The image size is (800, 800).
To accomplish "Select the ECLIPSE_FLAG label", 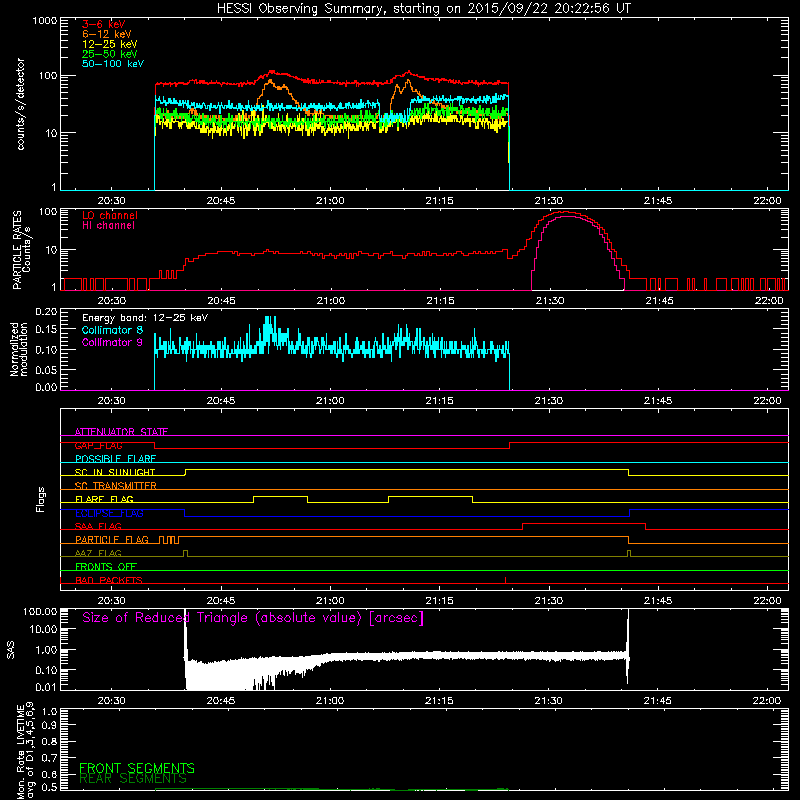I will 109,513.
